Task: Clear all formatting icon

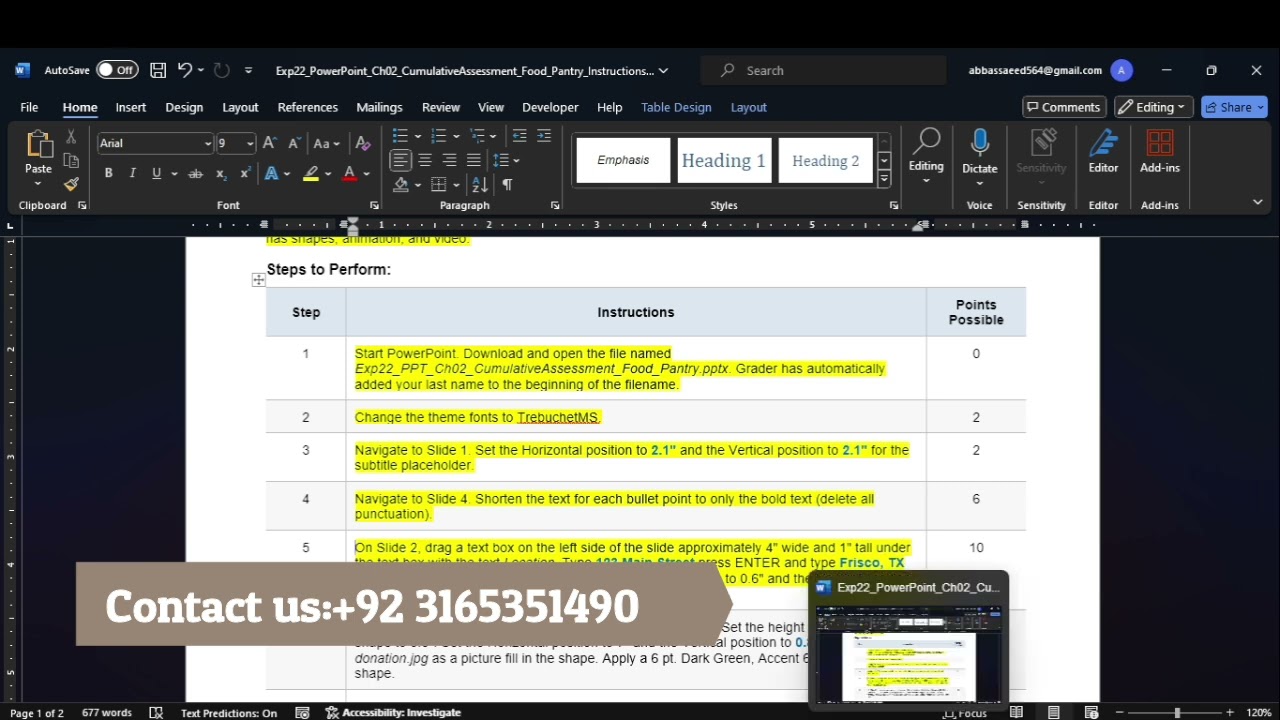Action: (x=363, y=143)
